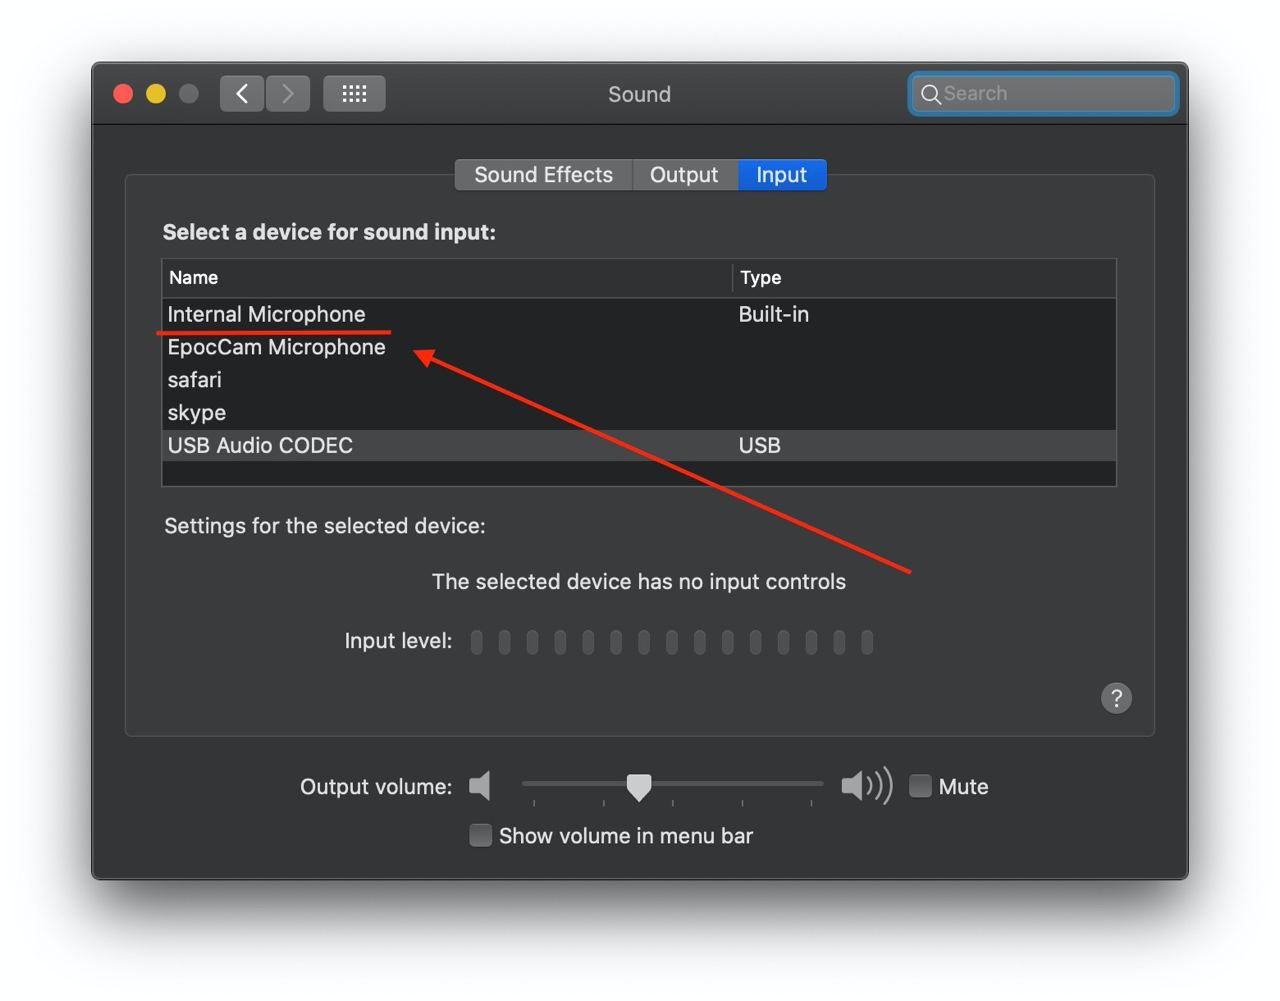The image size is (1280, 1001).
Task: Click the Input level meter
Action: [x=672, y=642]
